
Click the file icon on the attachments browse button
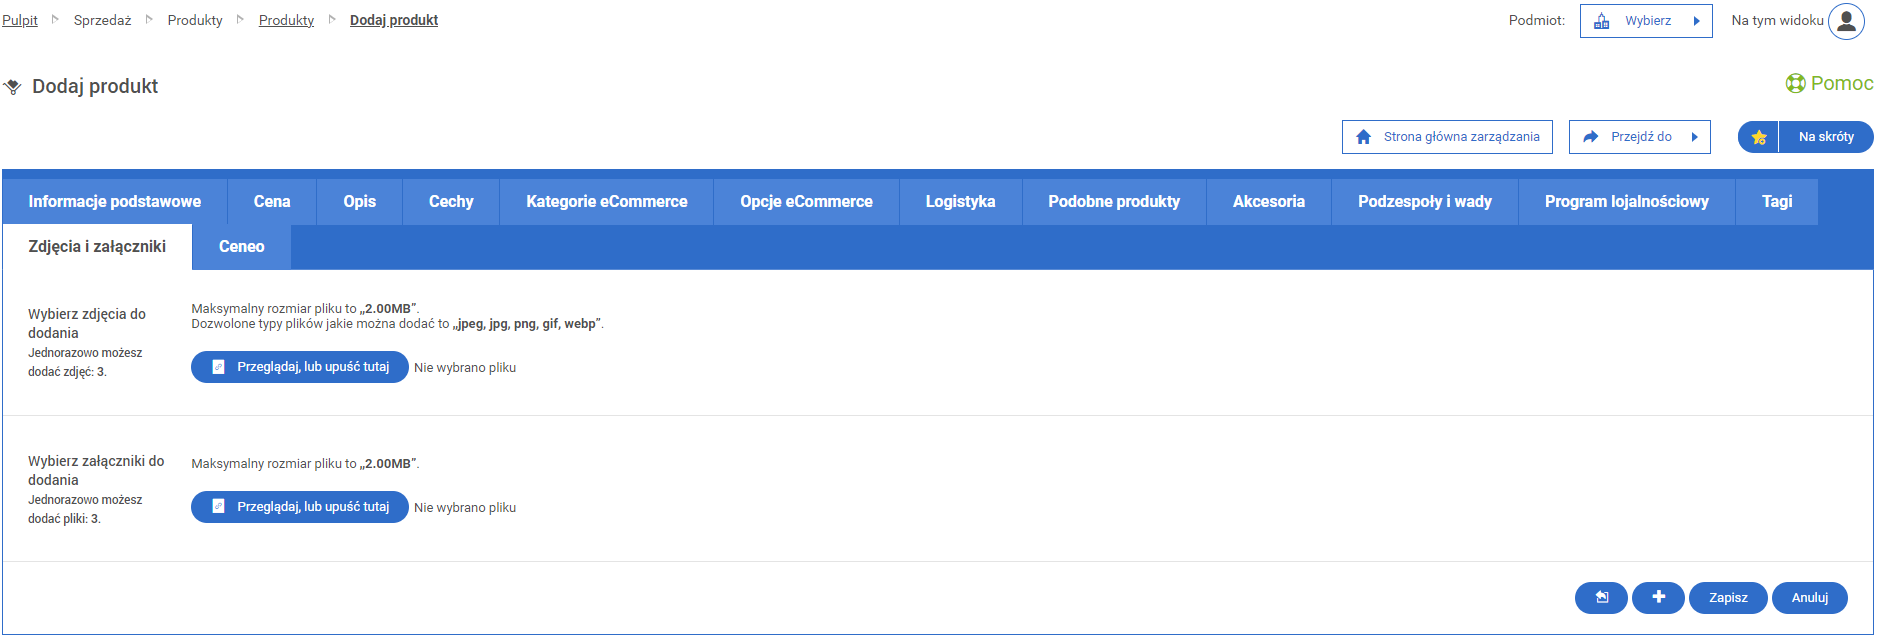(218, 507)
